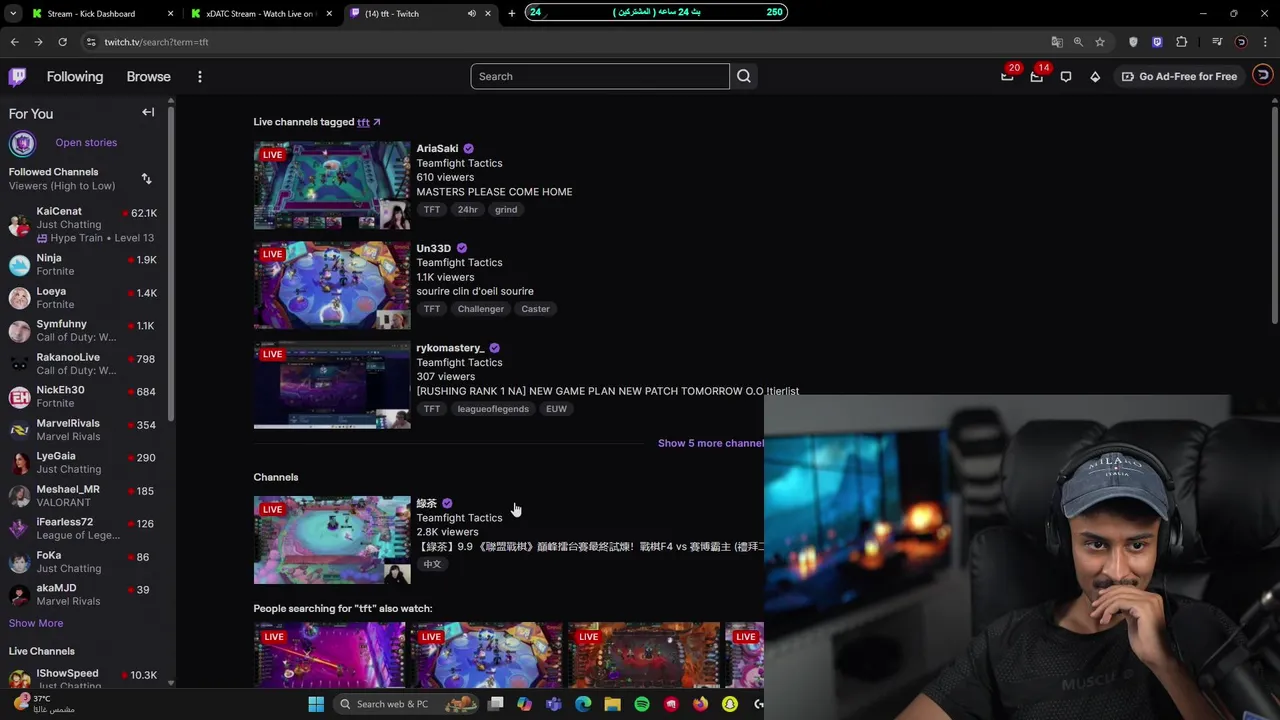Open the shield extension icon in toolbar
Viewport: 1280px width, 720px height.
pyautogui.click(x=1133, y=42)
